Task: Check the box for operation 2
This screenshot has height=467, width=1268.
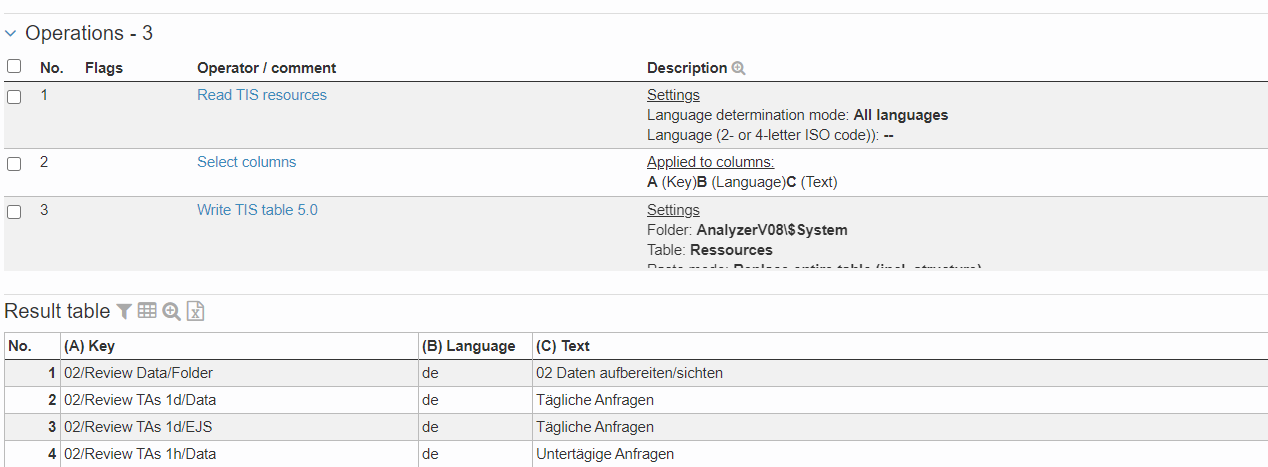Action: point(14,164)
